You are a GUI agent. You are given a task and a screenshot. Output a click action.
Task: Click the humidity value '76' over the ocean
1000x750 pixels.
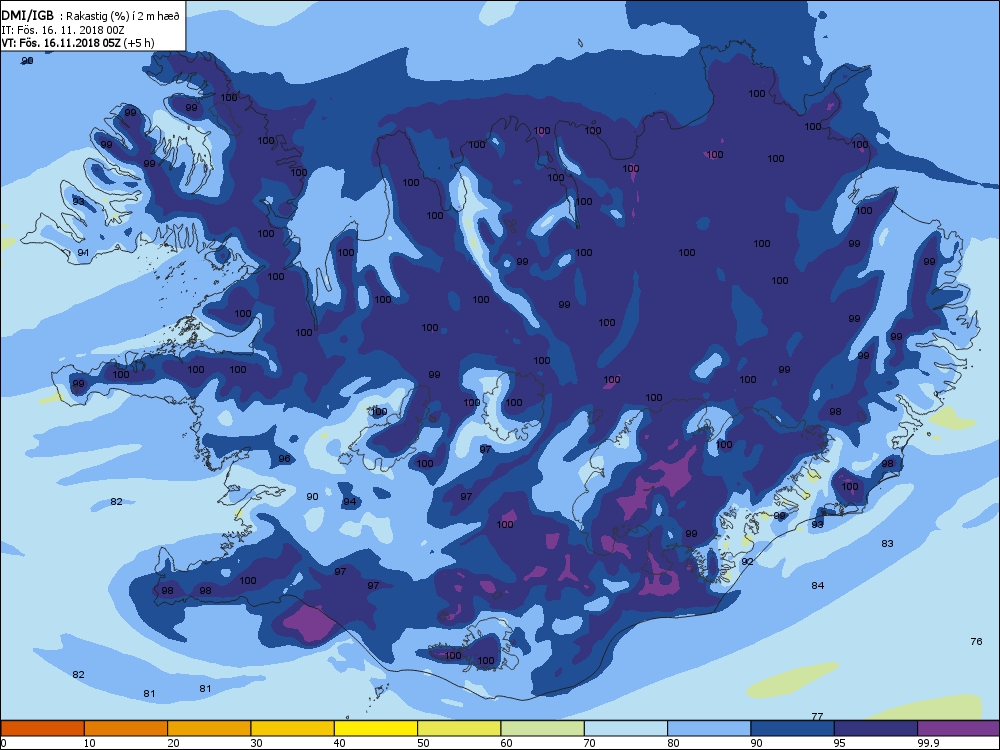click(976, 642)
